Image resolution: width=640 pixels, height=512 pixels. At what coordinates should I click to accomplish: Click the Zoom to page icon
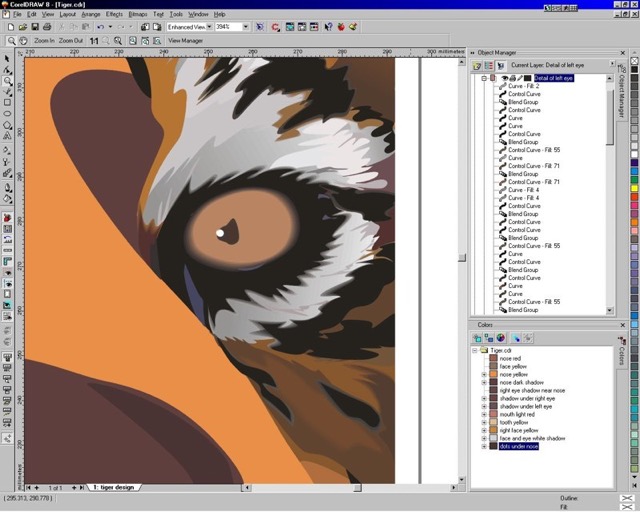pos(133,40)
